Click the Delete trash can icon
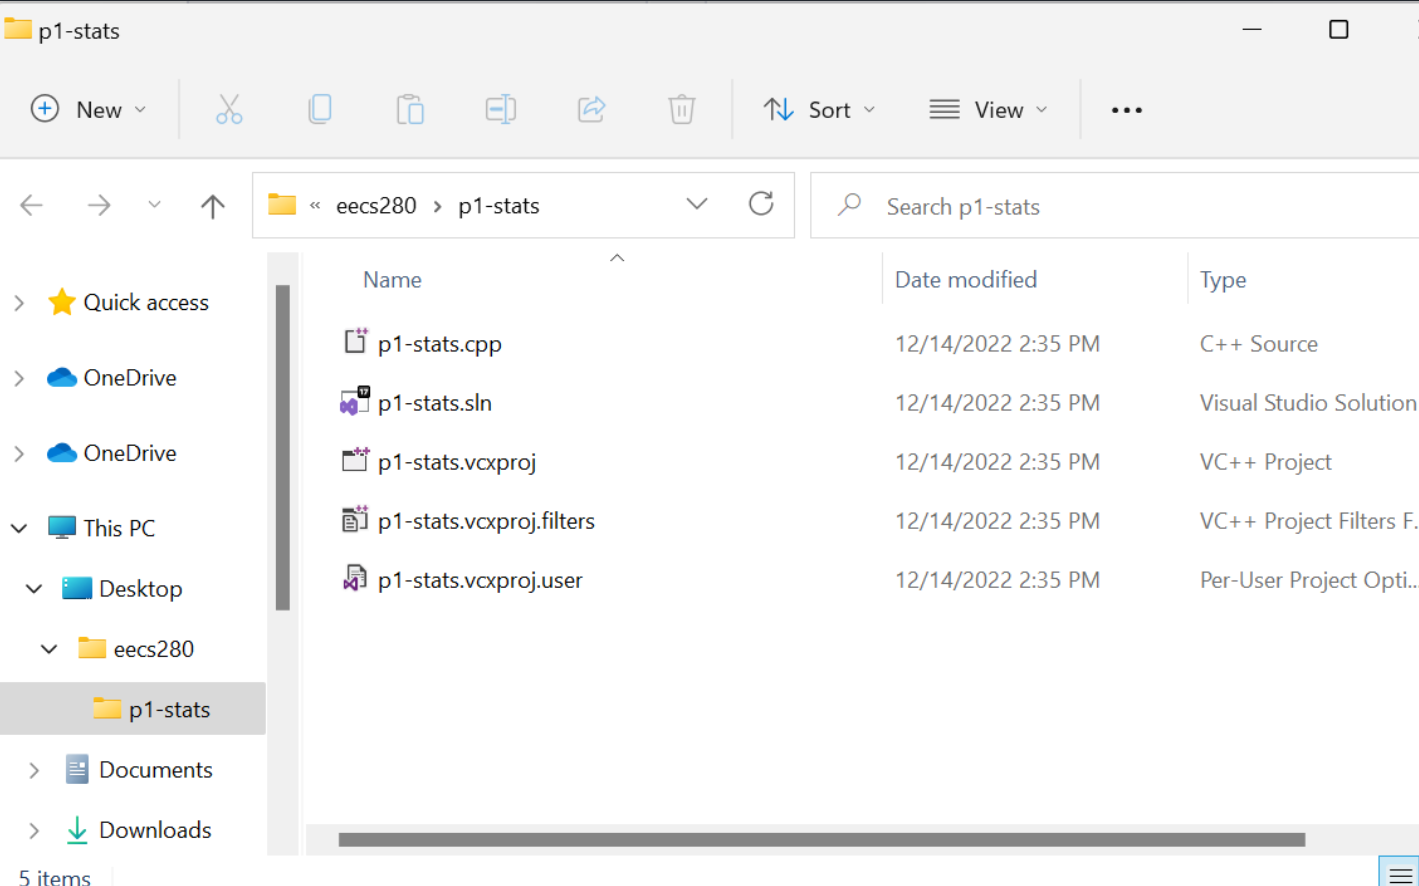Image resolution: width=1419 pixels, height=886 pixels. (x=681, y=109)
